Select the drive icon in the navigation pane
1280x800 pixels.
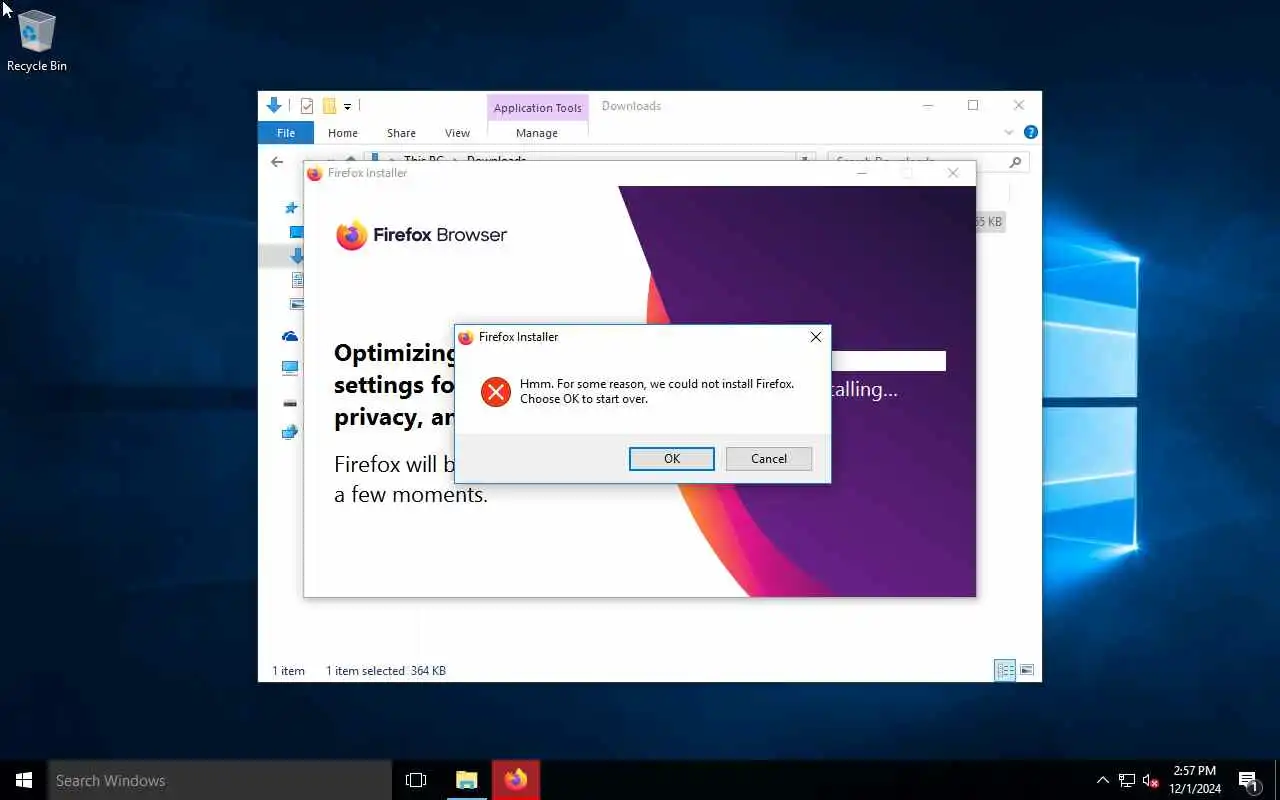[290, 402]
